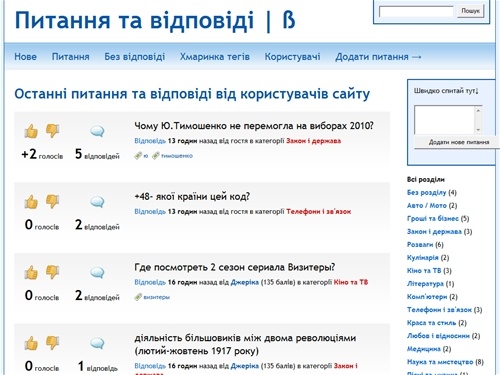Click quick question textarea scroll down arrow
This screenshot has width=500, height=375.
coord(478,130)
